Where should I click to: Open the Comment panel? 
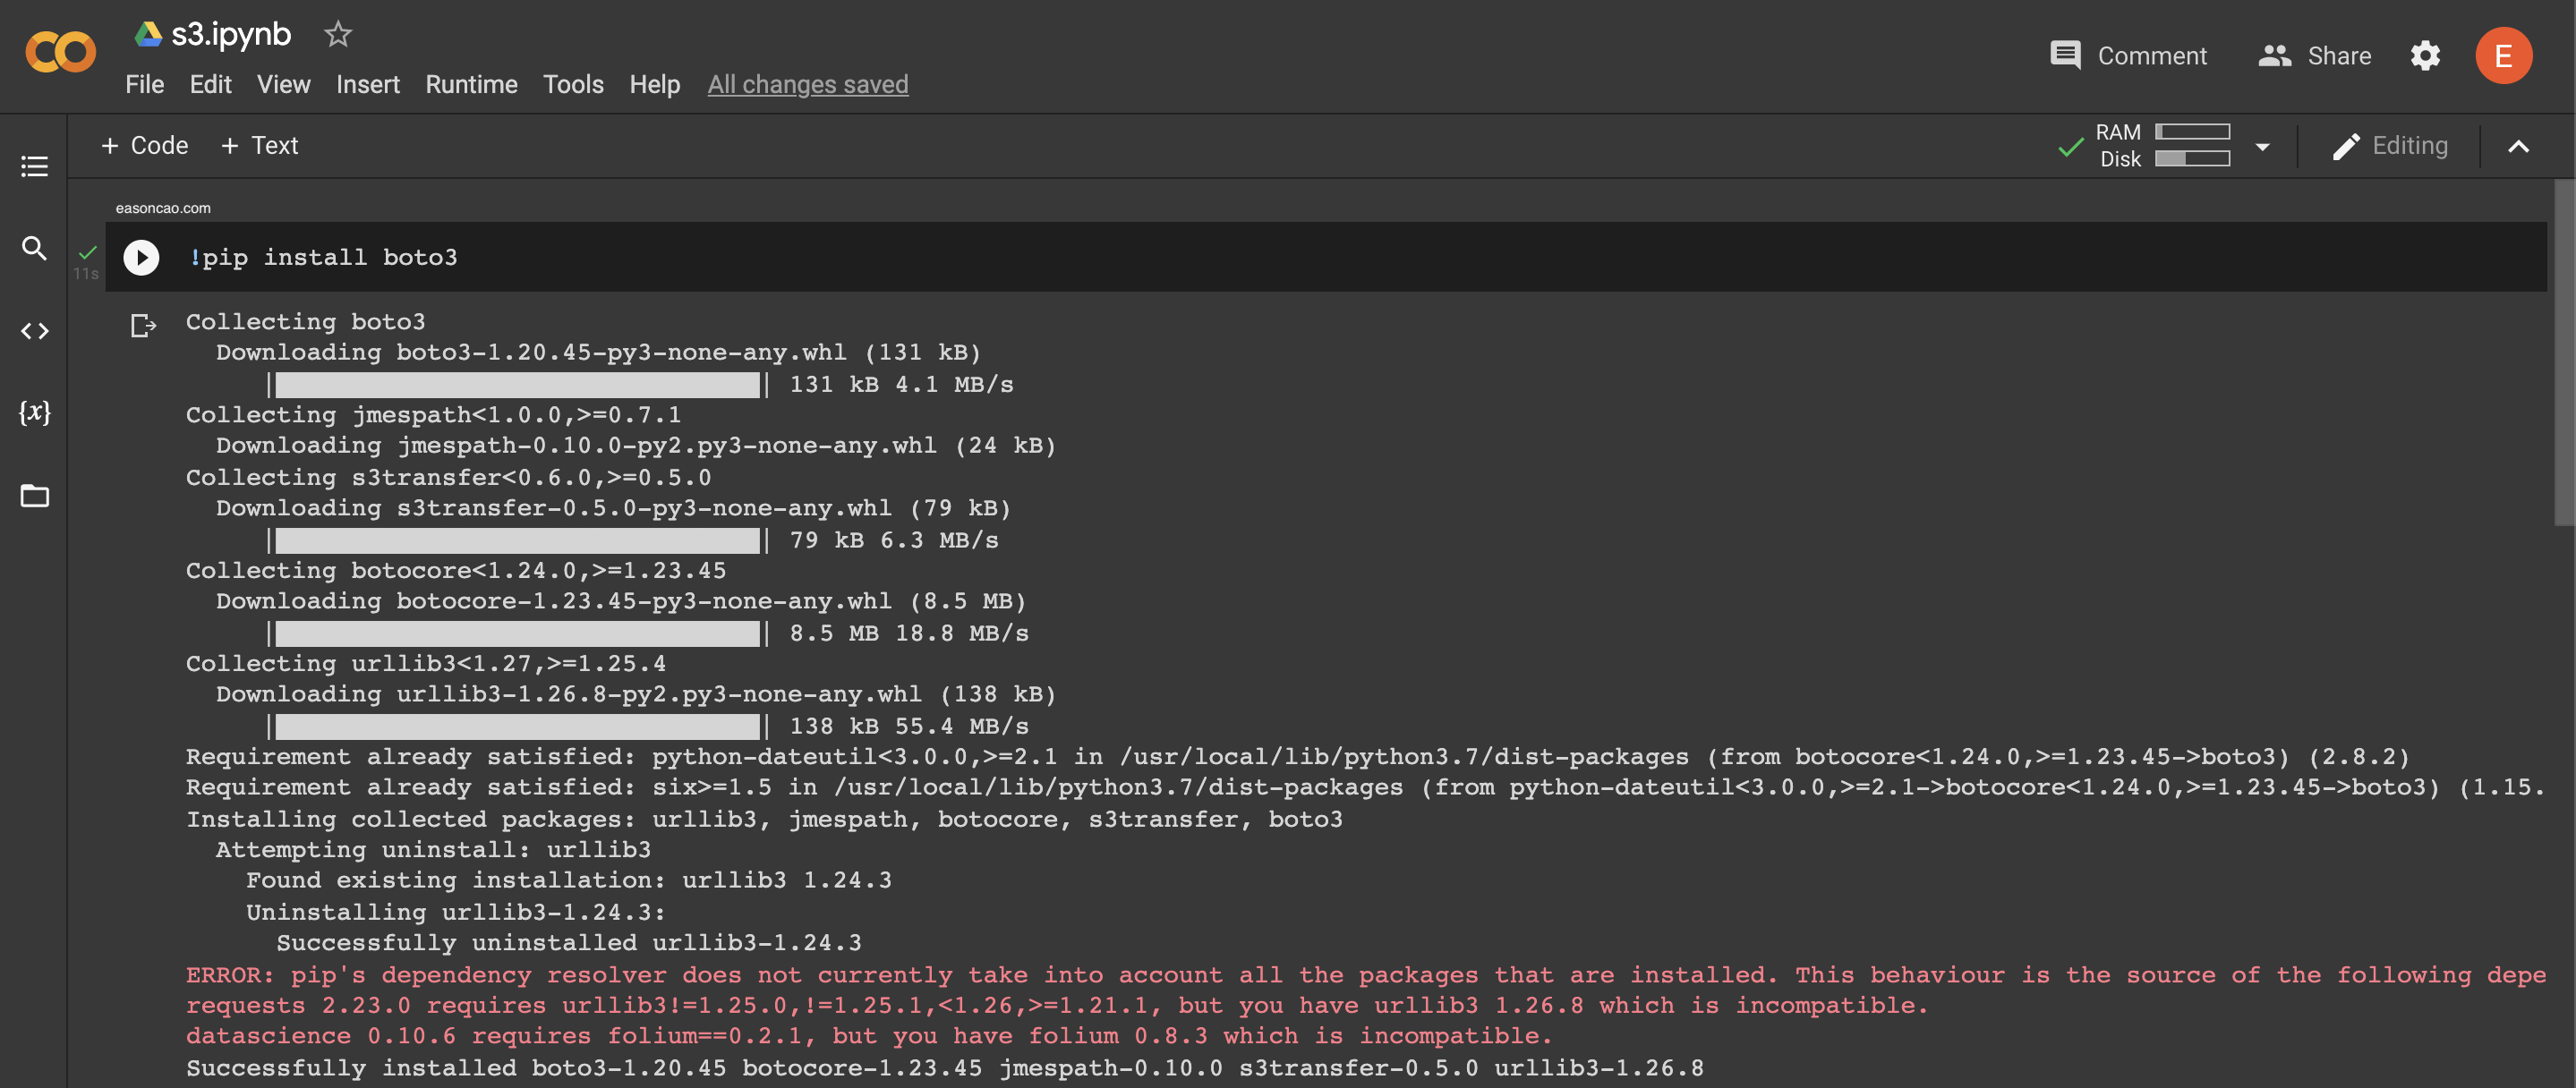click(2128, 56)
